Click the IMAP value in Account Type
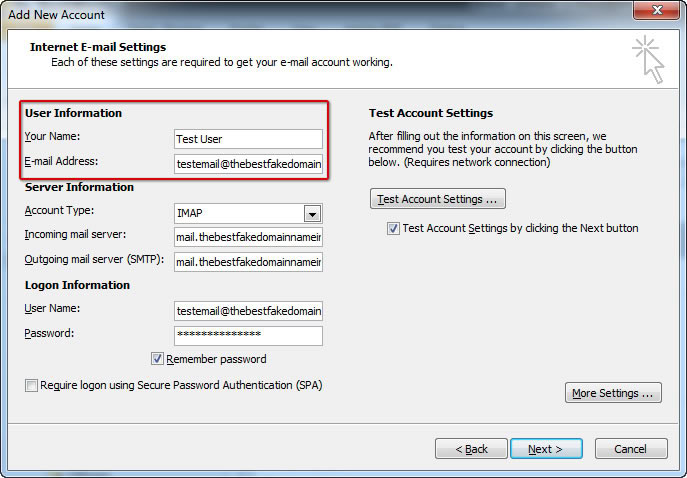Viewport: 687px width, 478px height. pos(190,213)
